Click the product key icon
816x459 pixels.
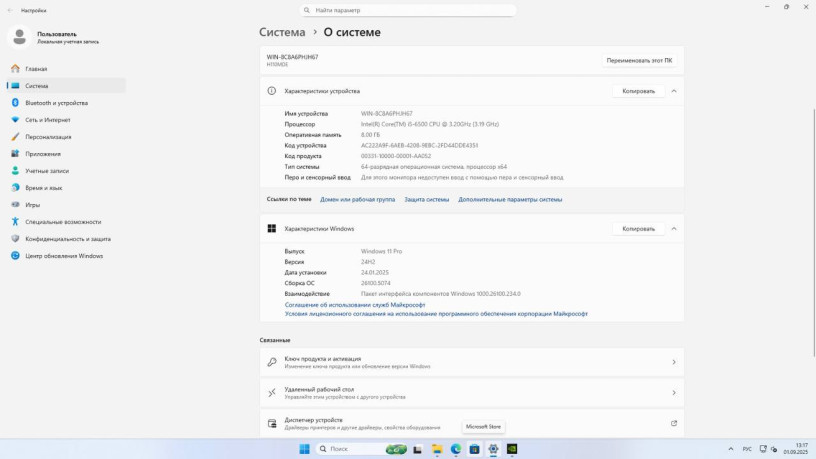(x=272, y=362)
